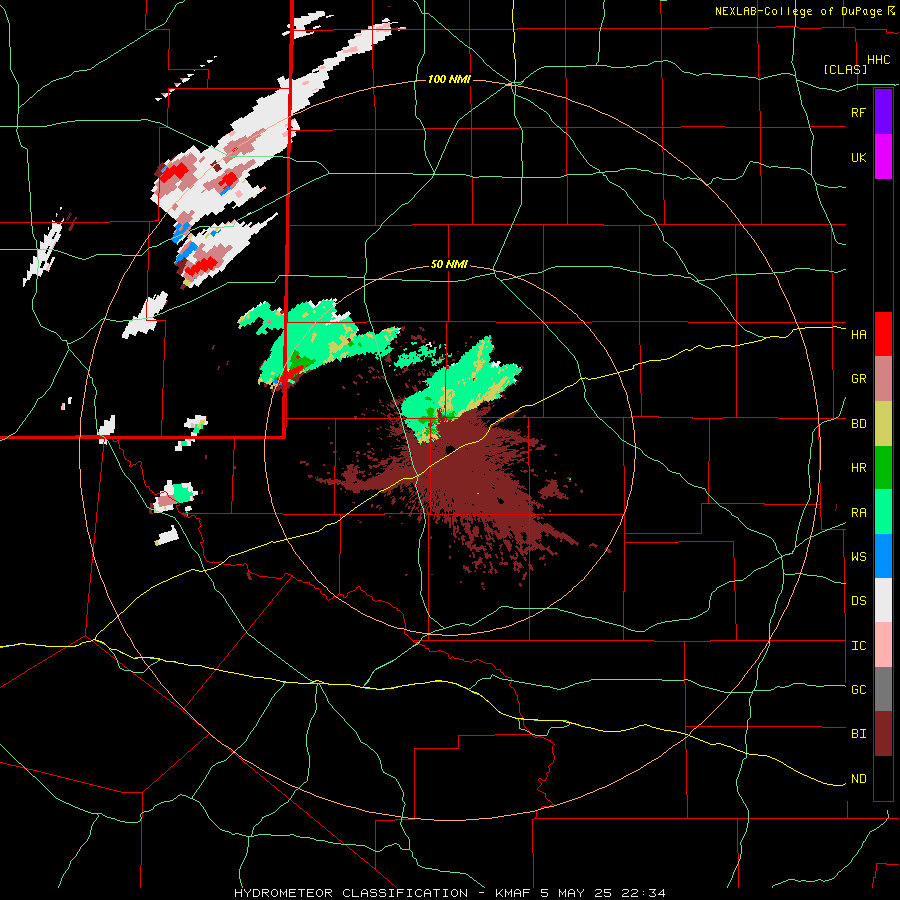Click the GC legend label
This screenshot has height=900, width=900.
(x=858, y=690)
